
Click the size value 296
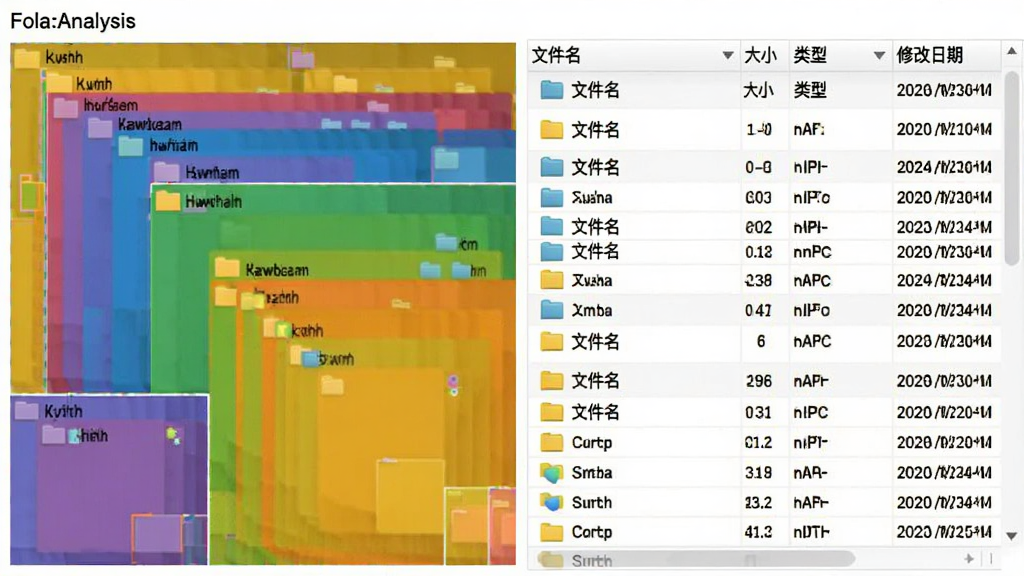758,381
